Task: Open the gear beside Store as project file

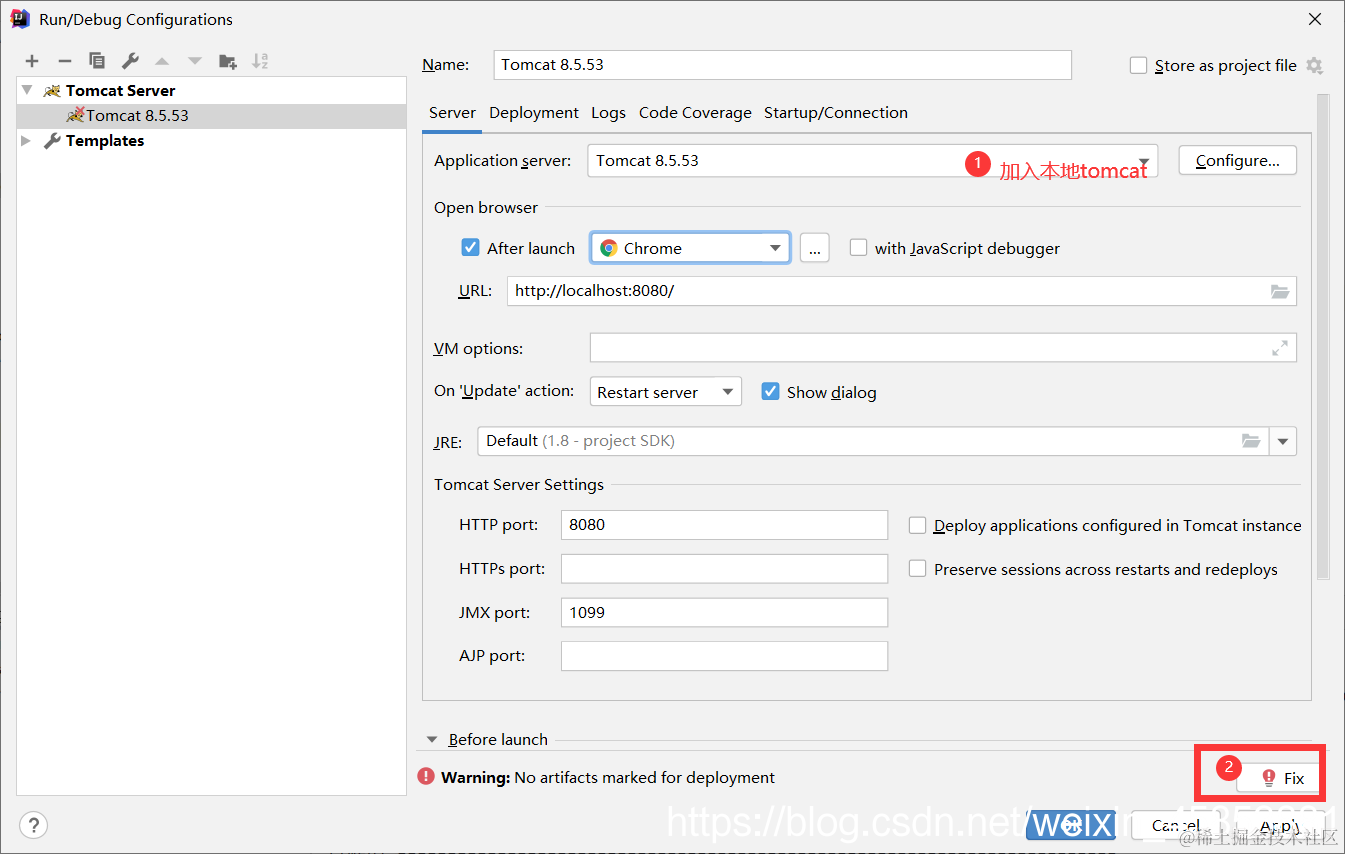Action: click(x=1314, y=65)
